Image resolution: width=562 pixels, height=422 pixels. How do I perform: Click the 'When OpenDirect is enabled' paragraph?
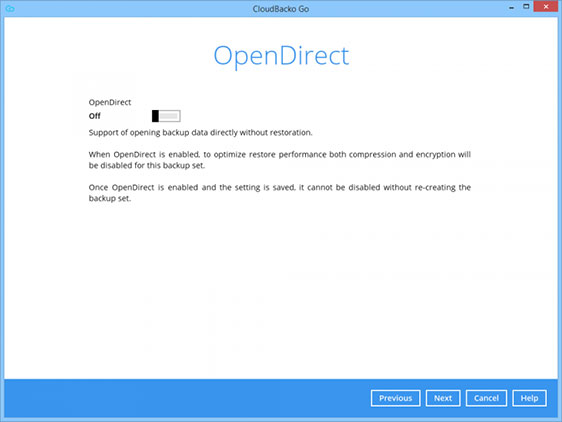(280, 160)
